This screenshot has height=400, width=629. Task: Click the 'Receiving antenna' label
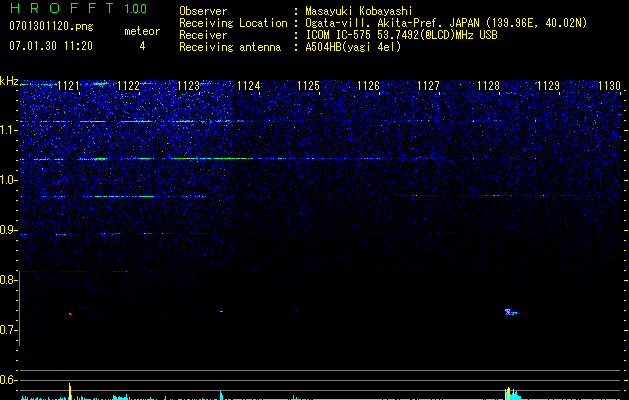point(230,47)
